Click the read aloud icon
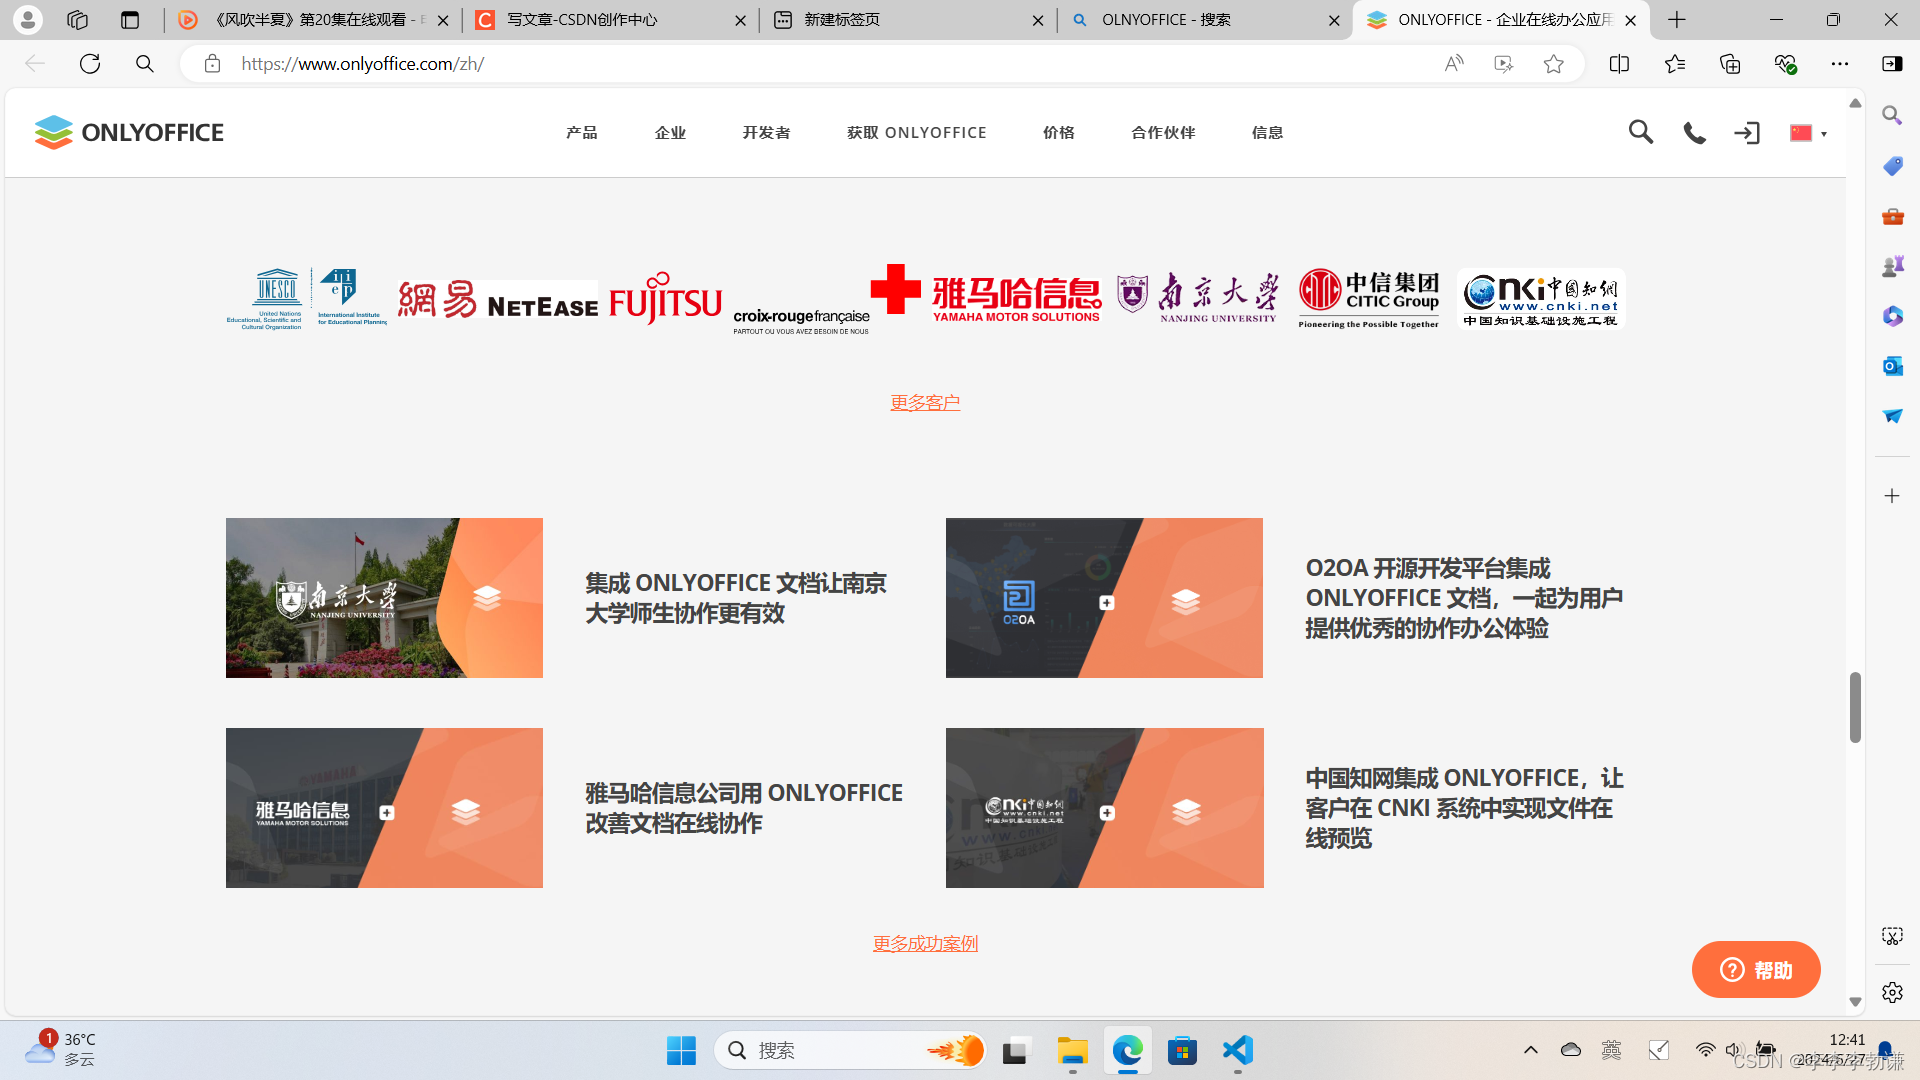1920x1080 pixels. point(1454,64)
